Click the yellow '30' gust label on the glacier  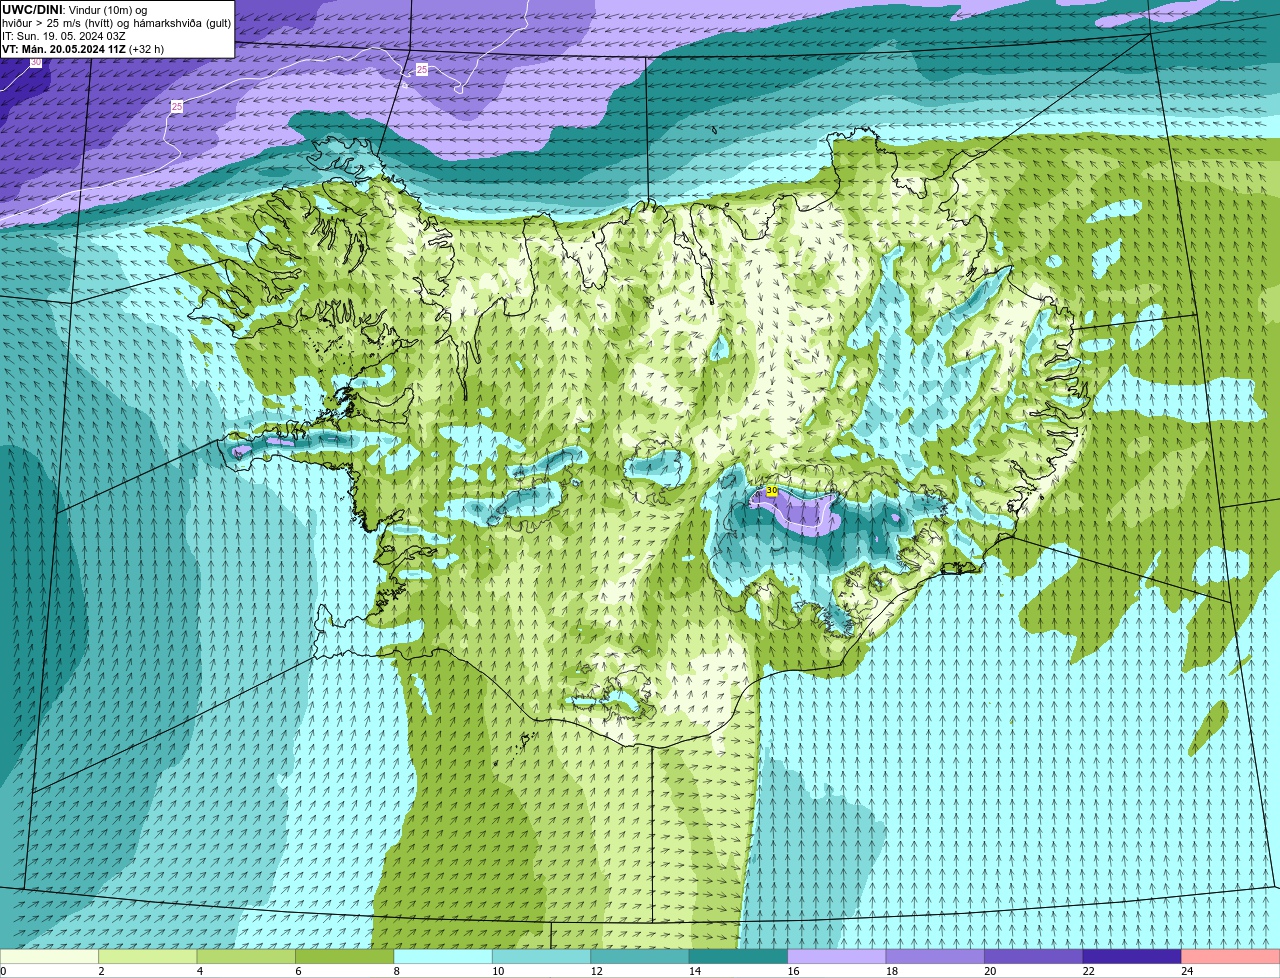pyautogui.click(x=772, y=491)
